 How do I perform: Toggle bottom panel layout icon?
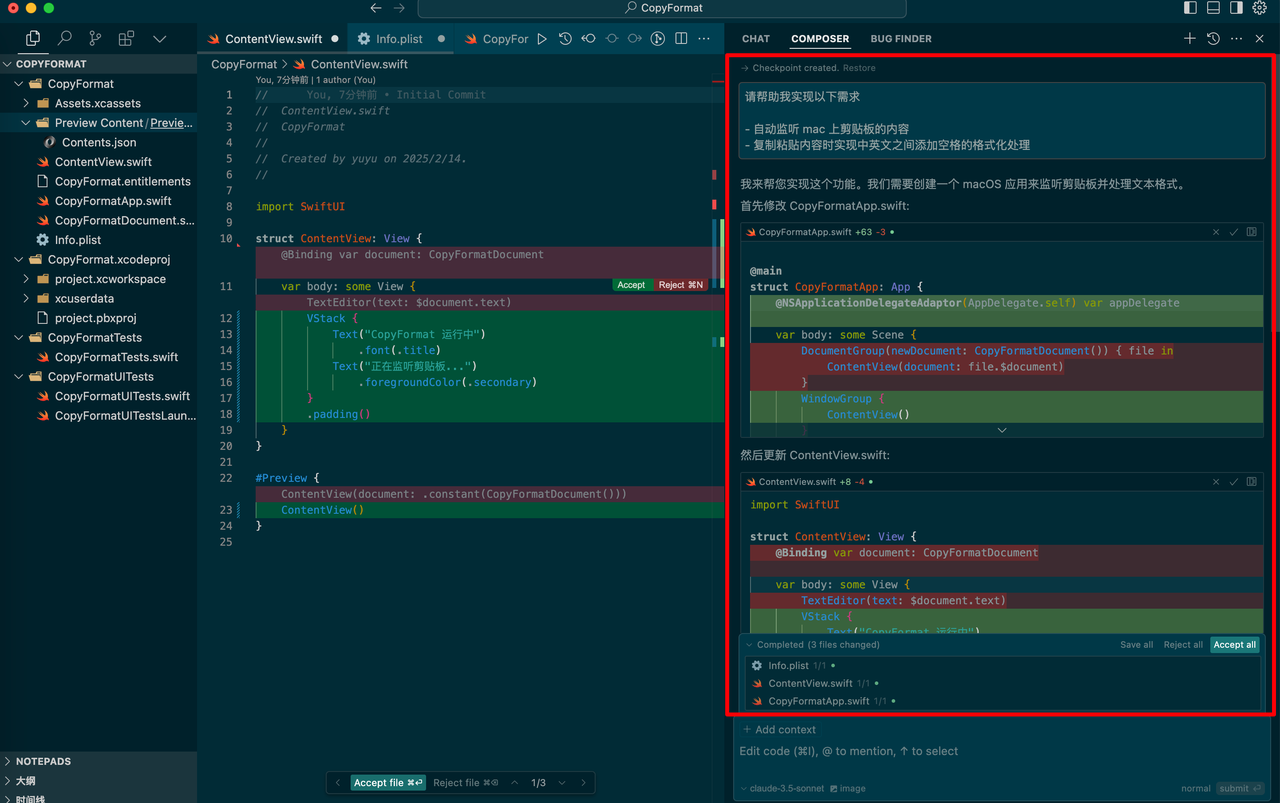(x=1213, y=8)
